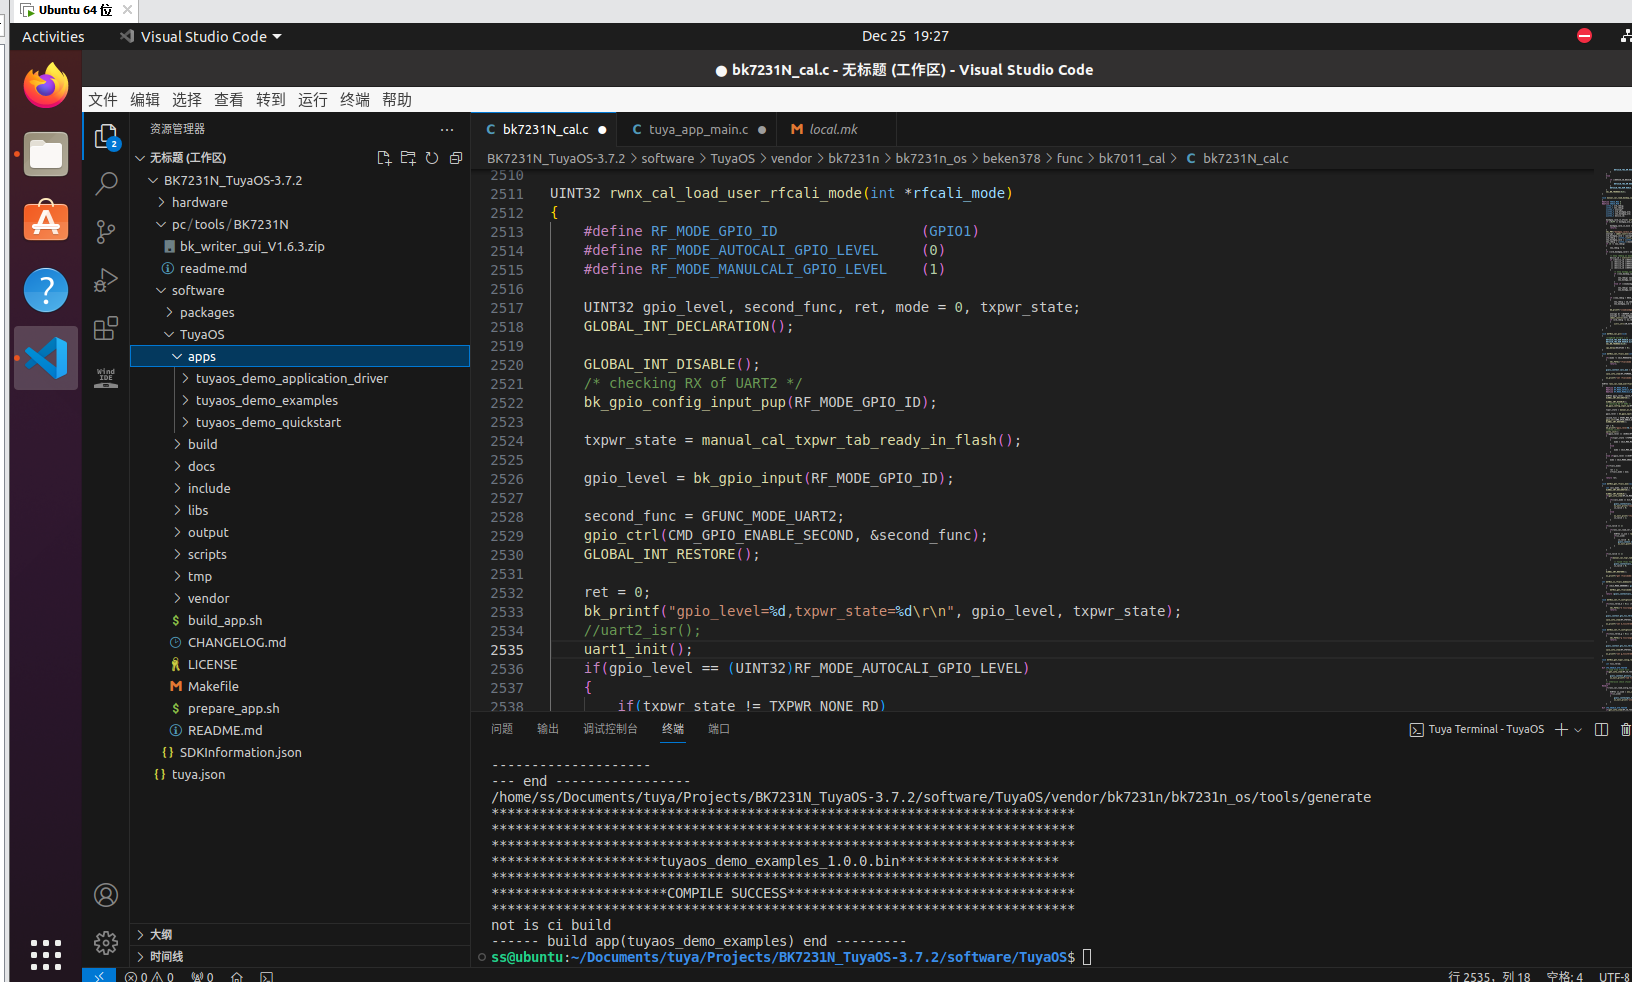The height and width of the screenshot is (982, 1632).
Task: Show Applications grid in the dock
Action: tap(46, 954)
